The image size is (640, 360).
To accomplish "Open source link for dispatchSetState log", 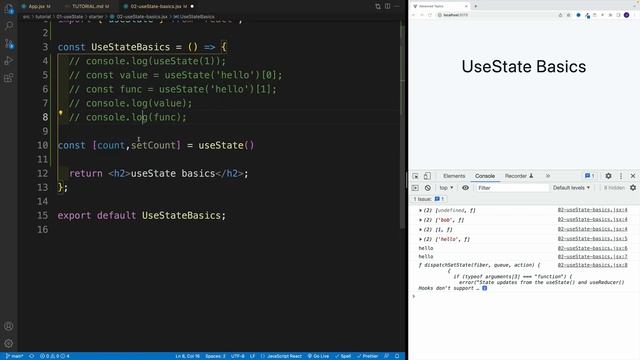I will 592,265.
